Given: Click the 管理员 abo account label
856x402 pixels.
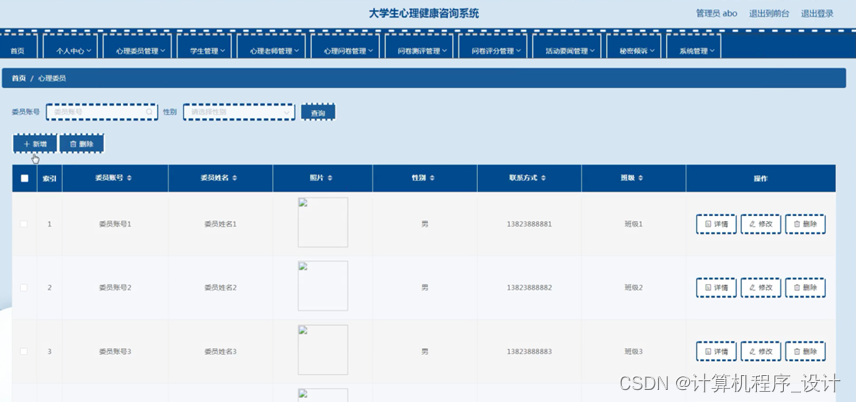Looking at the screenshot, I should pyautogui.click(x=716, y=14).
